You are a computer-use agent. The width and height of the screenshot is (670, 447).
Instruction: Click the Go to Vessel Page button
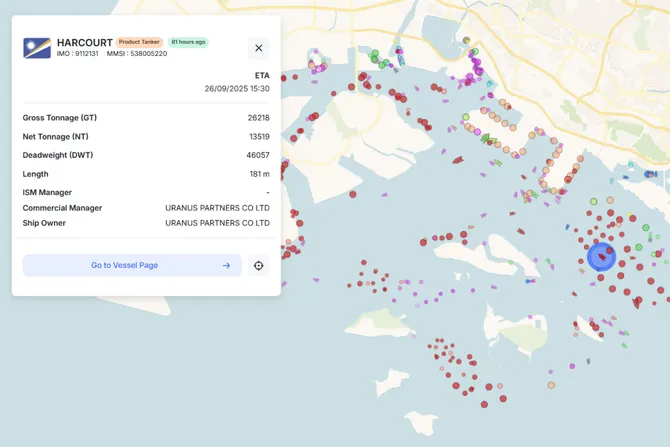(x=131, y=265)
